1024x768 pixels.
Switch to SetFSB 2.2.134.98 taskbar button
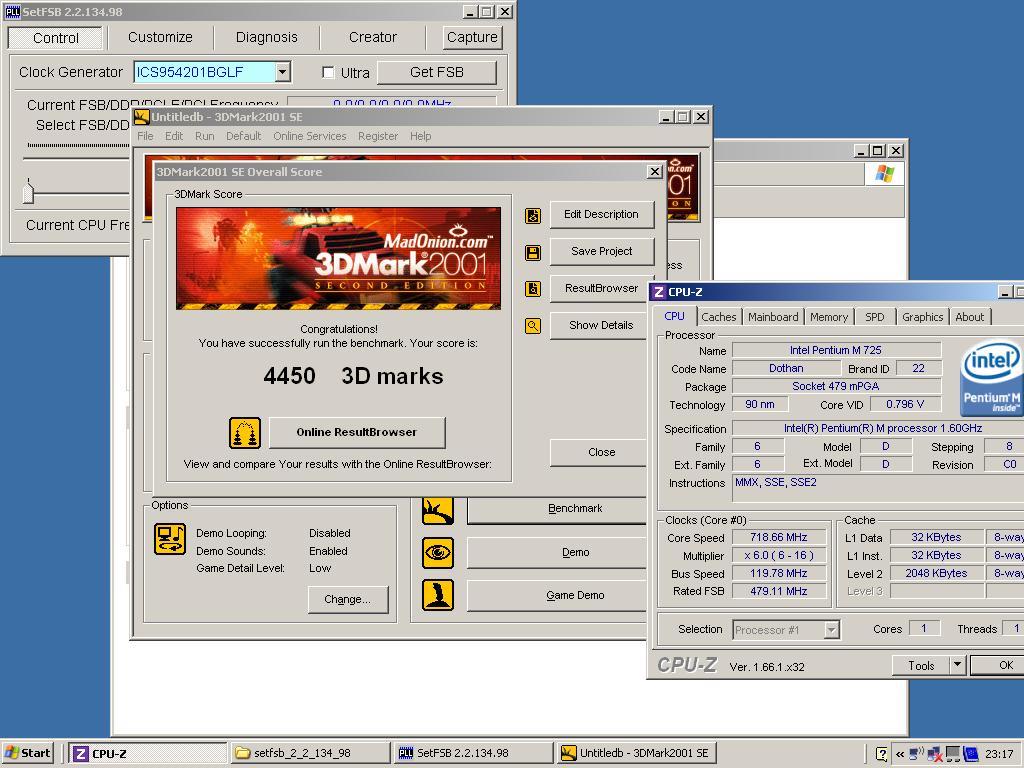pos(474,753)
